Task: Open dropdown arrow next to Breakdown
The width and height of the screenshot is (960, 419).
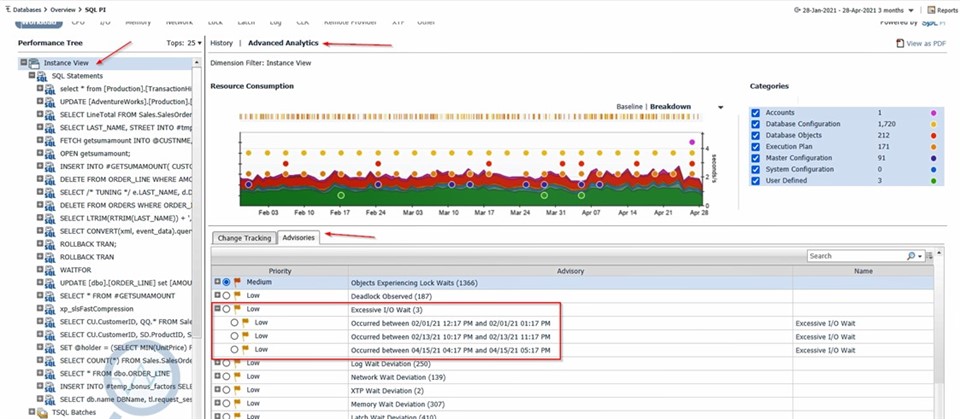Action: [721, 107]
